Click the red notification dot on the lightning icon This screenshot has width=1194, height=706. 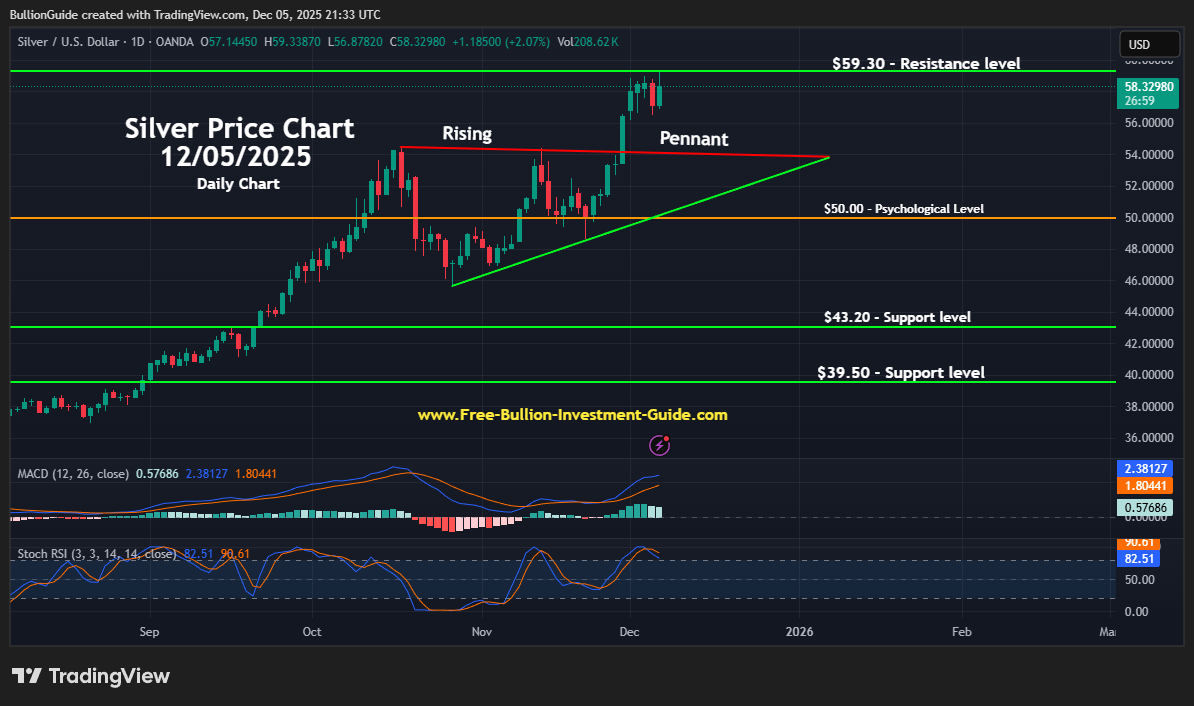click(x=666, y=438)
